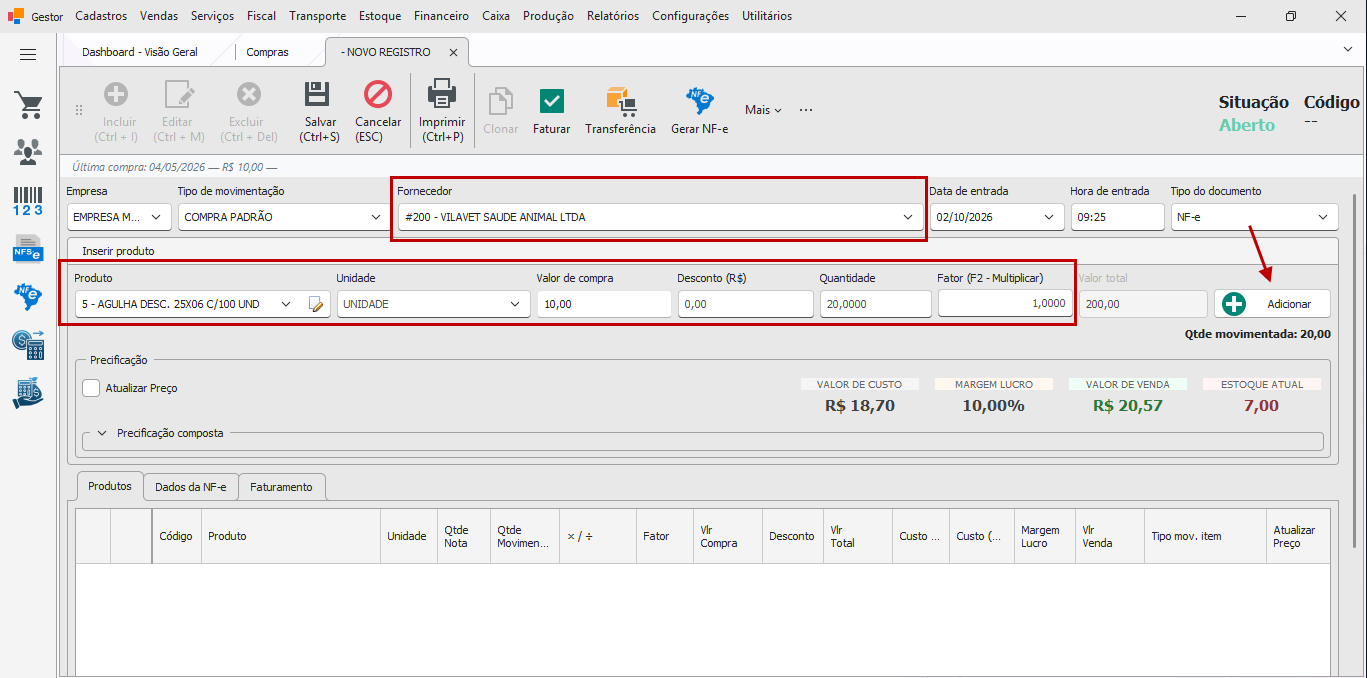Image resolution: width=1367 pixels, height=678 pixels.
Task: Click the Salvar floppy disk icon
Action: [318, 94]
